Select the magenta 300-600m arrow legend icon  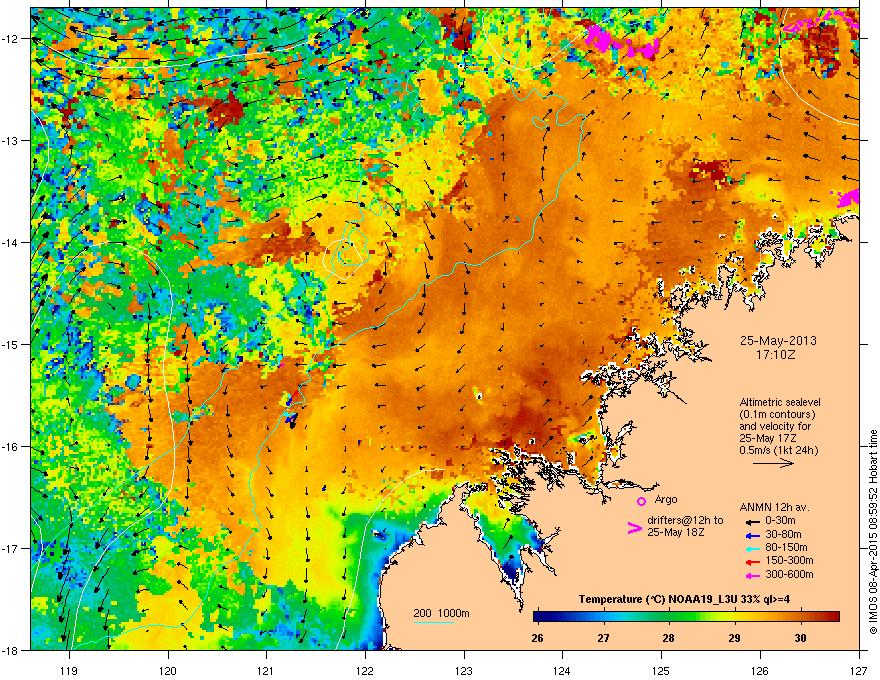click(x=751, y=575)
